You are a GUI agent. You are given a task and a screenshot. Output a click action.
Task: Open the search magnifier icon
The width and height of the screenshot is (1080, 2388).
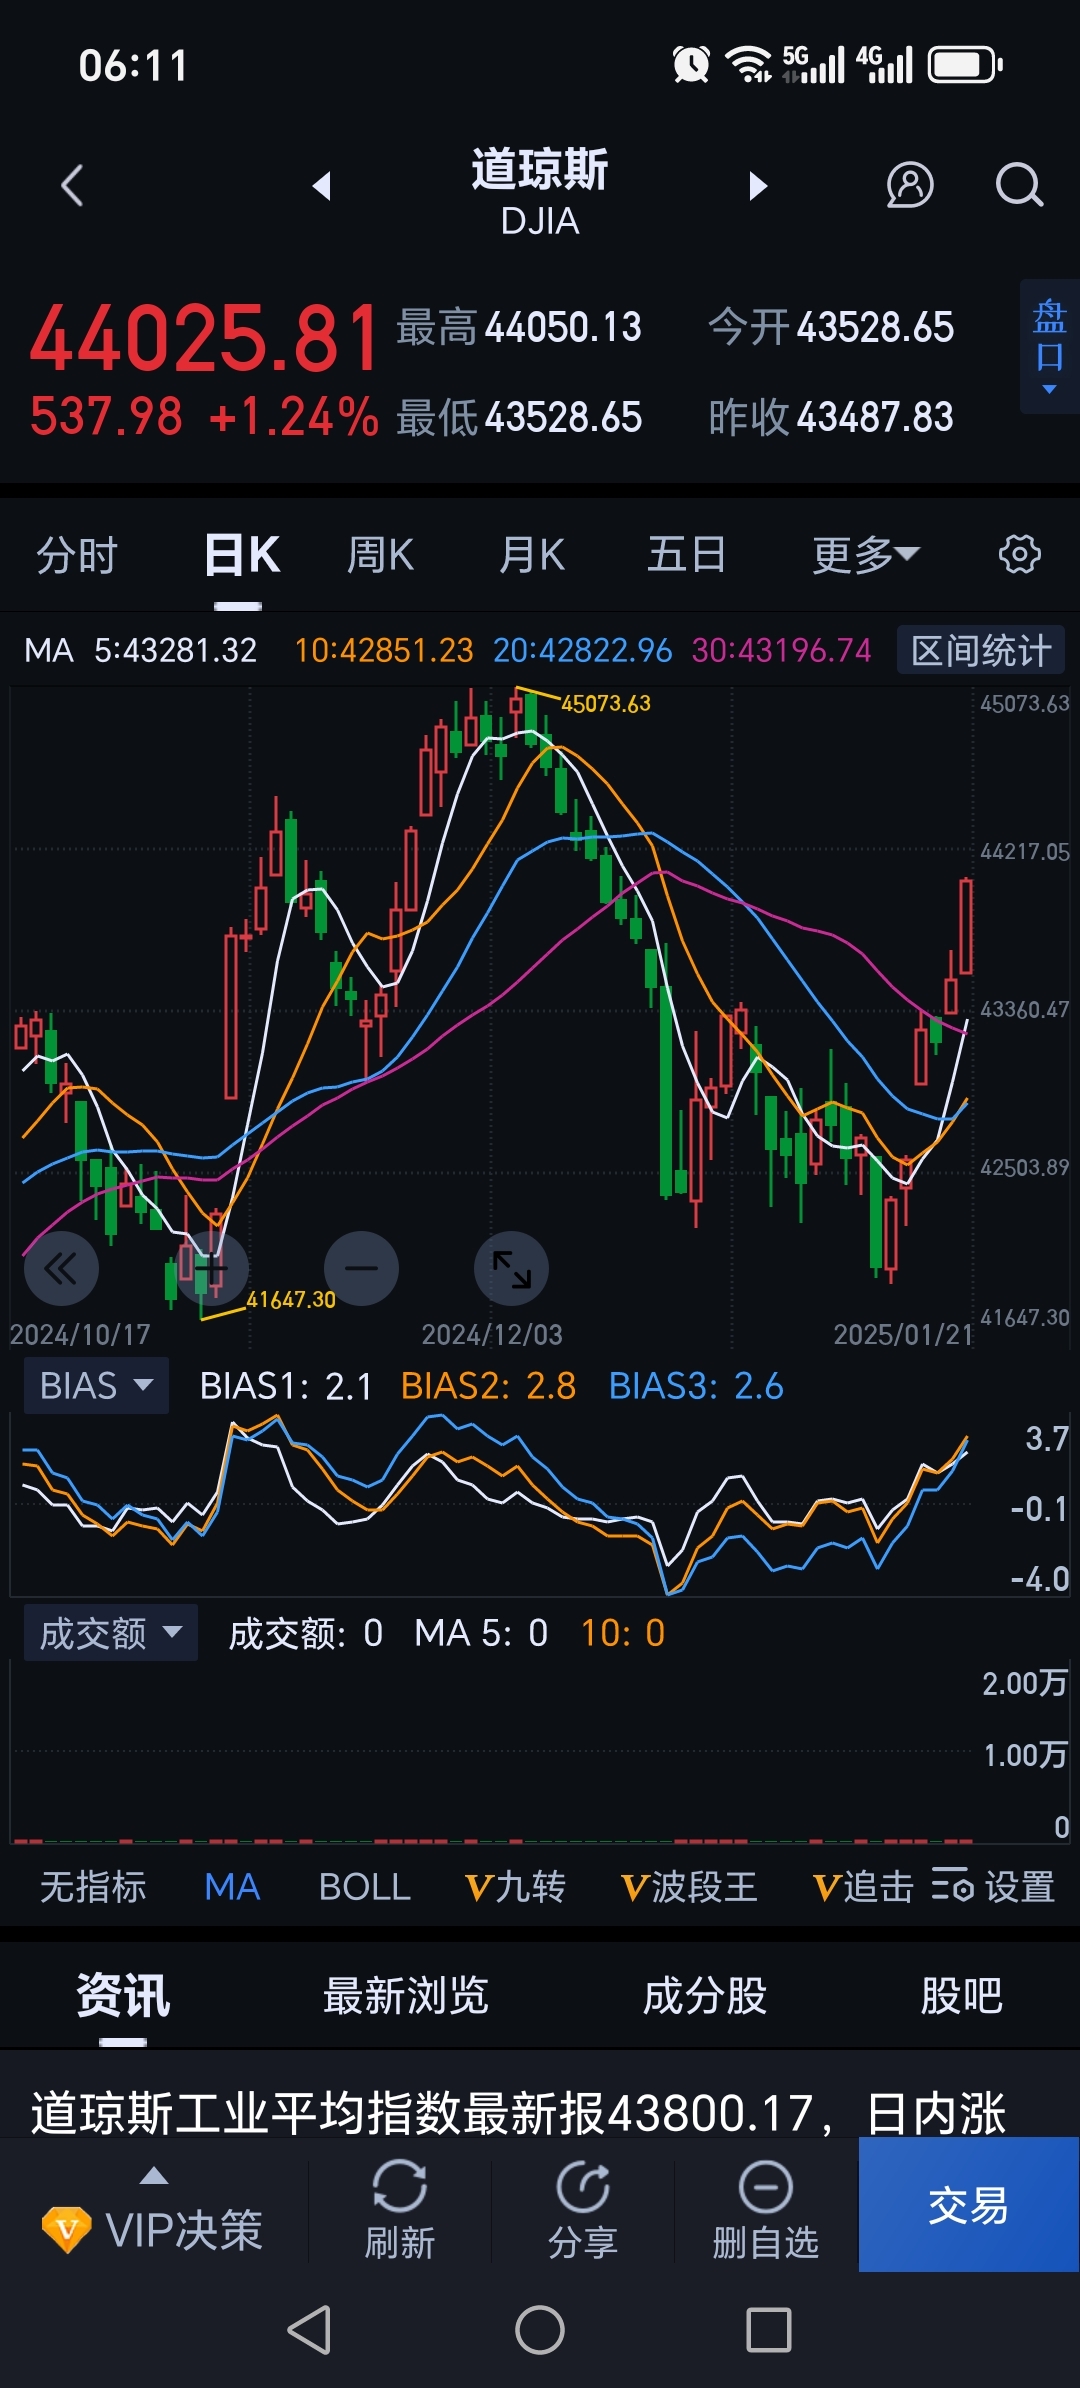tap(1018, 186)
